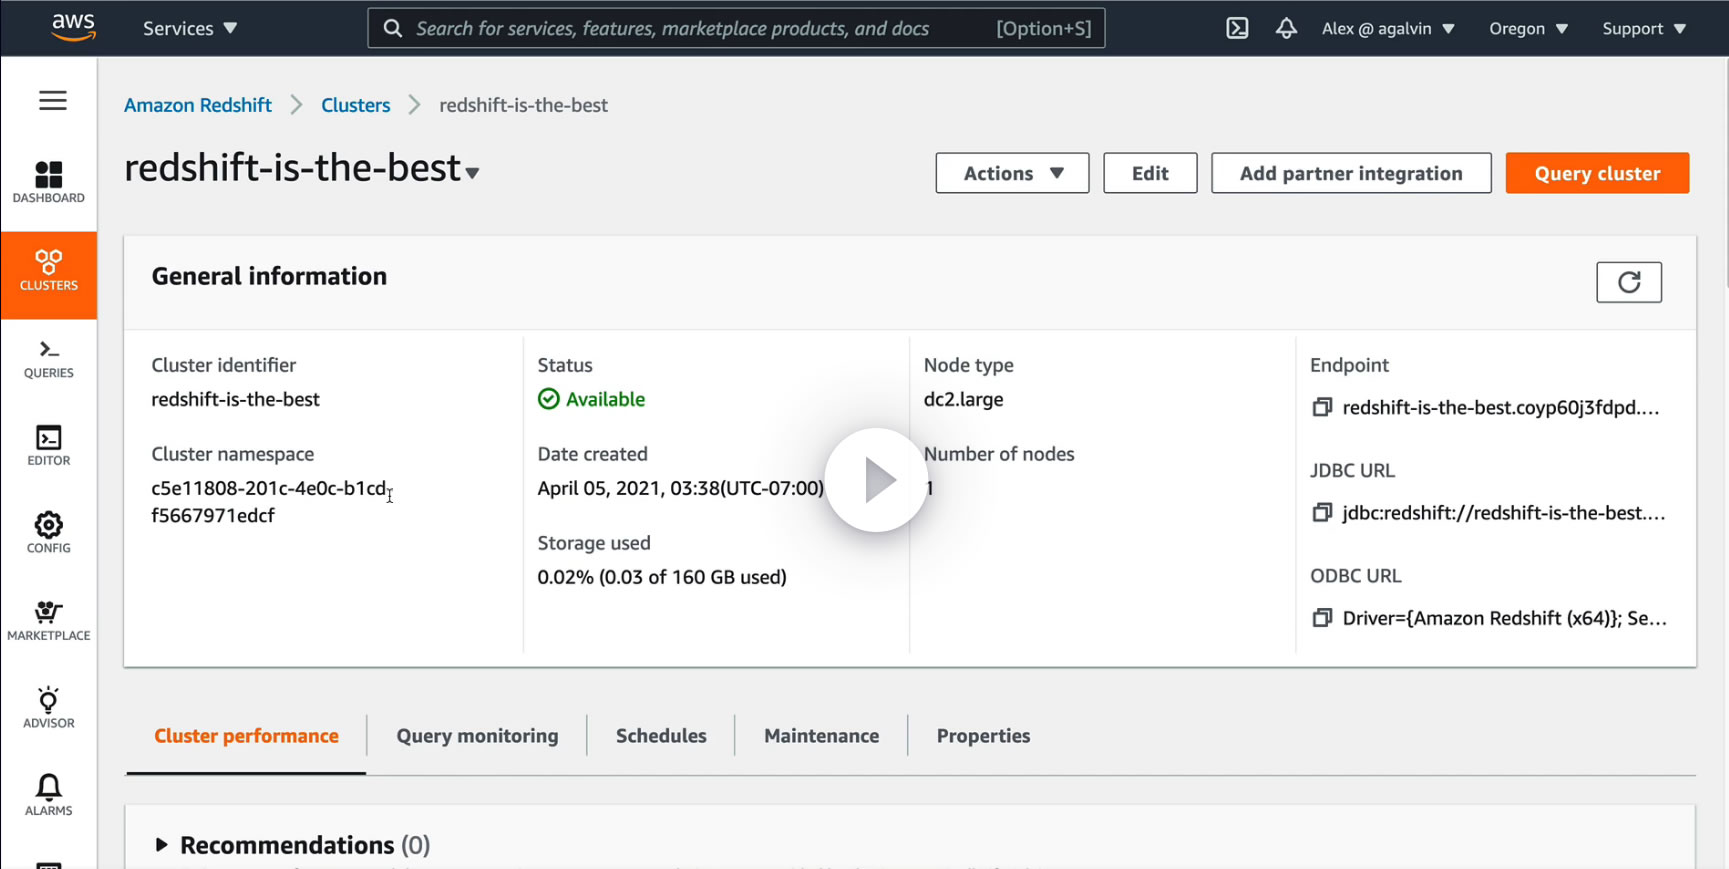This screenshot has height=869, width=1729.
Task: Click the AWS search field
Action: pos(736,28)
